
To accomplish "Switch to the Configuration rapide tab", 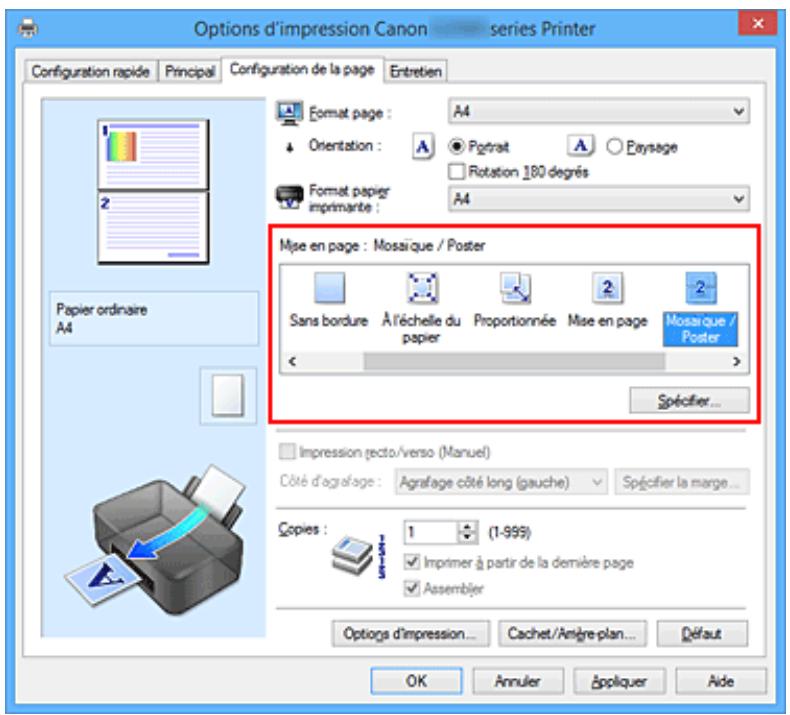I will pos(91,71).
